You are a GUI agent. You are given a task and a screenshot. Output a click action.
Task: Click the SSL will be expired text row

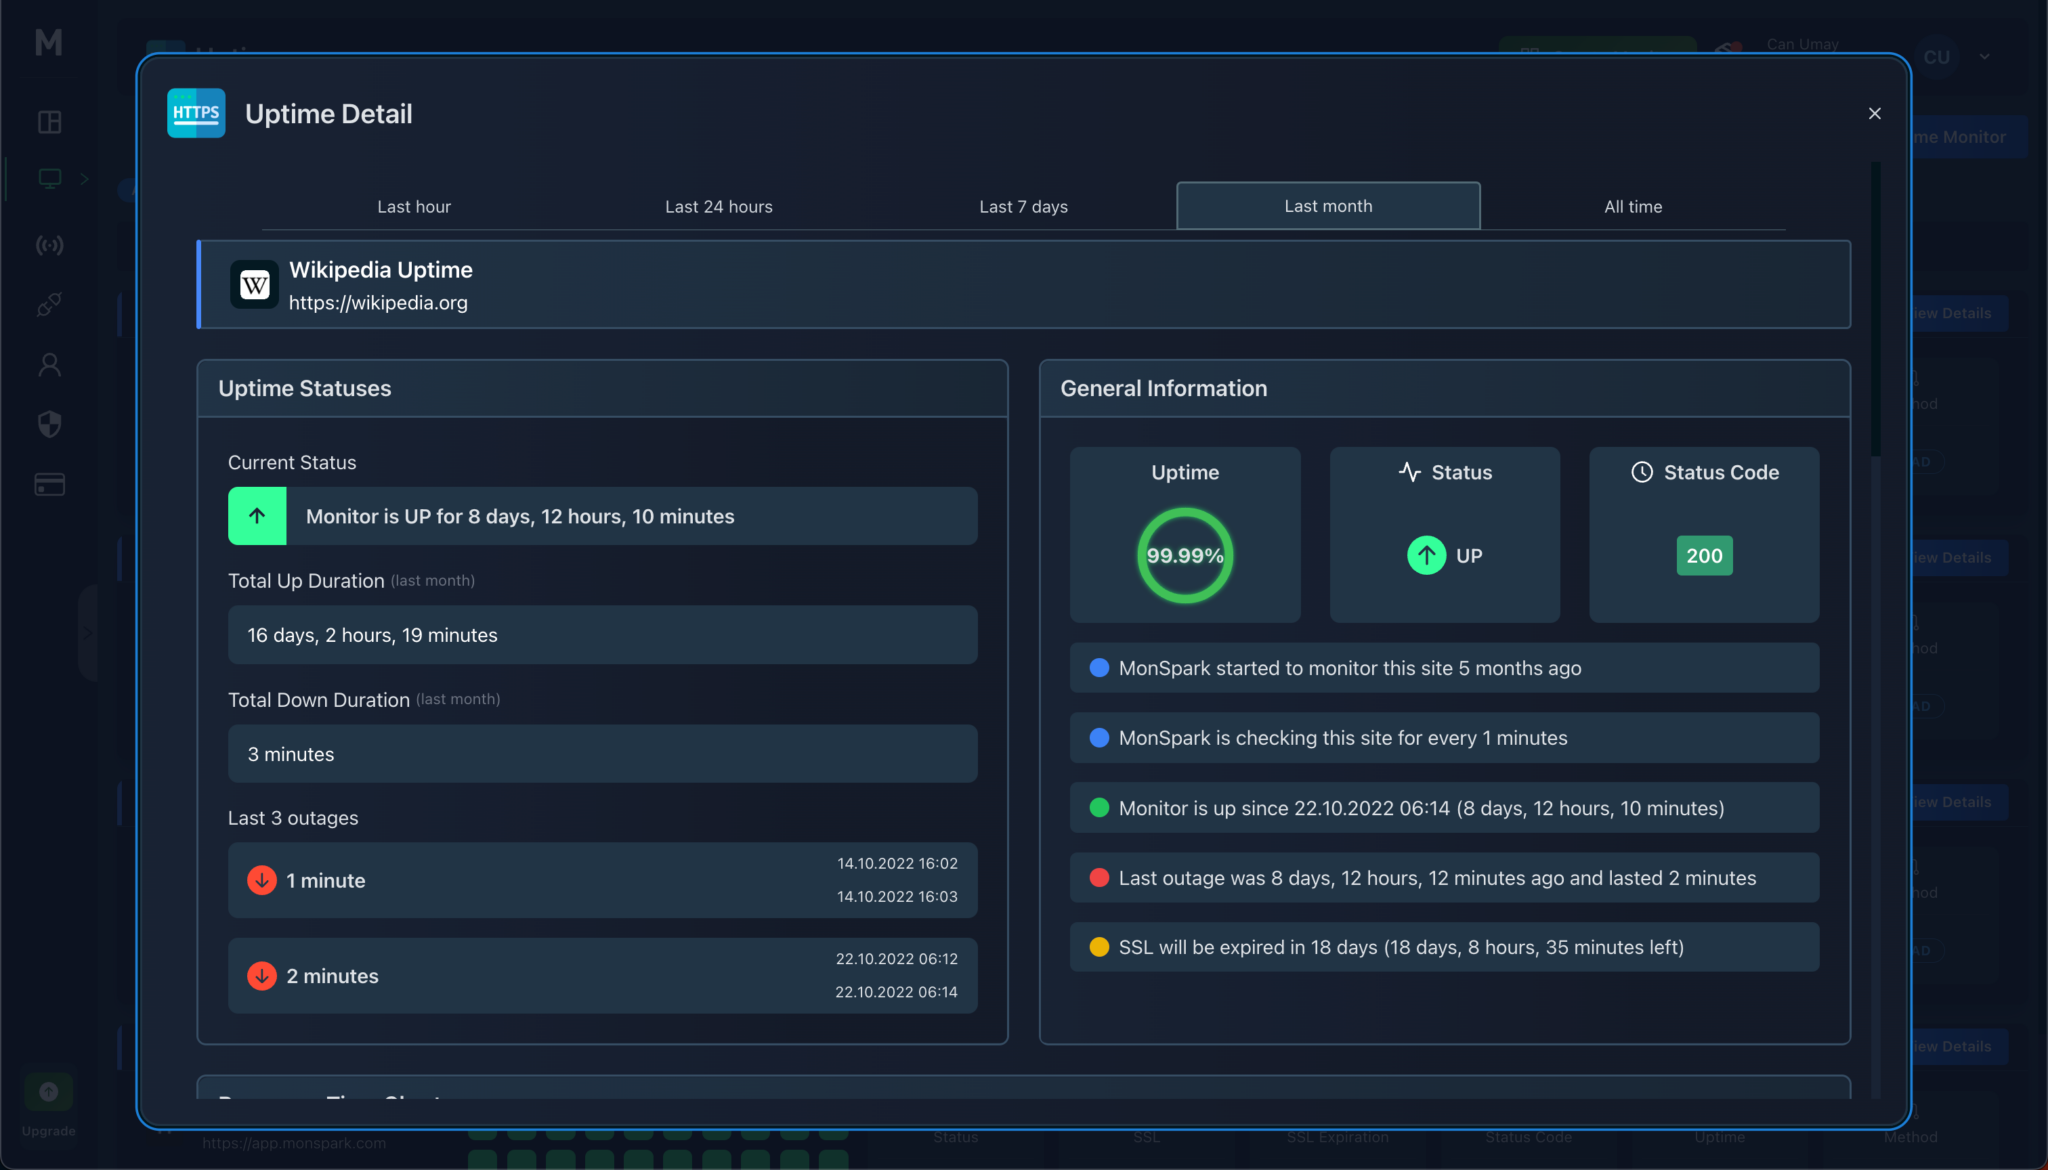pos(1444,947)
